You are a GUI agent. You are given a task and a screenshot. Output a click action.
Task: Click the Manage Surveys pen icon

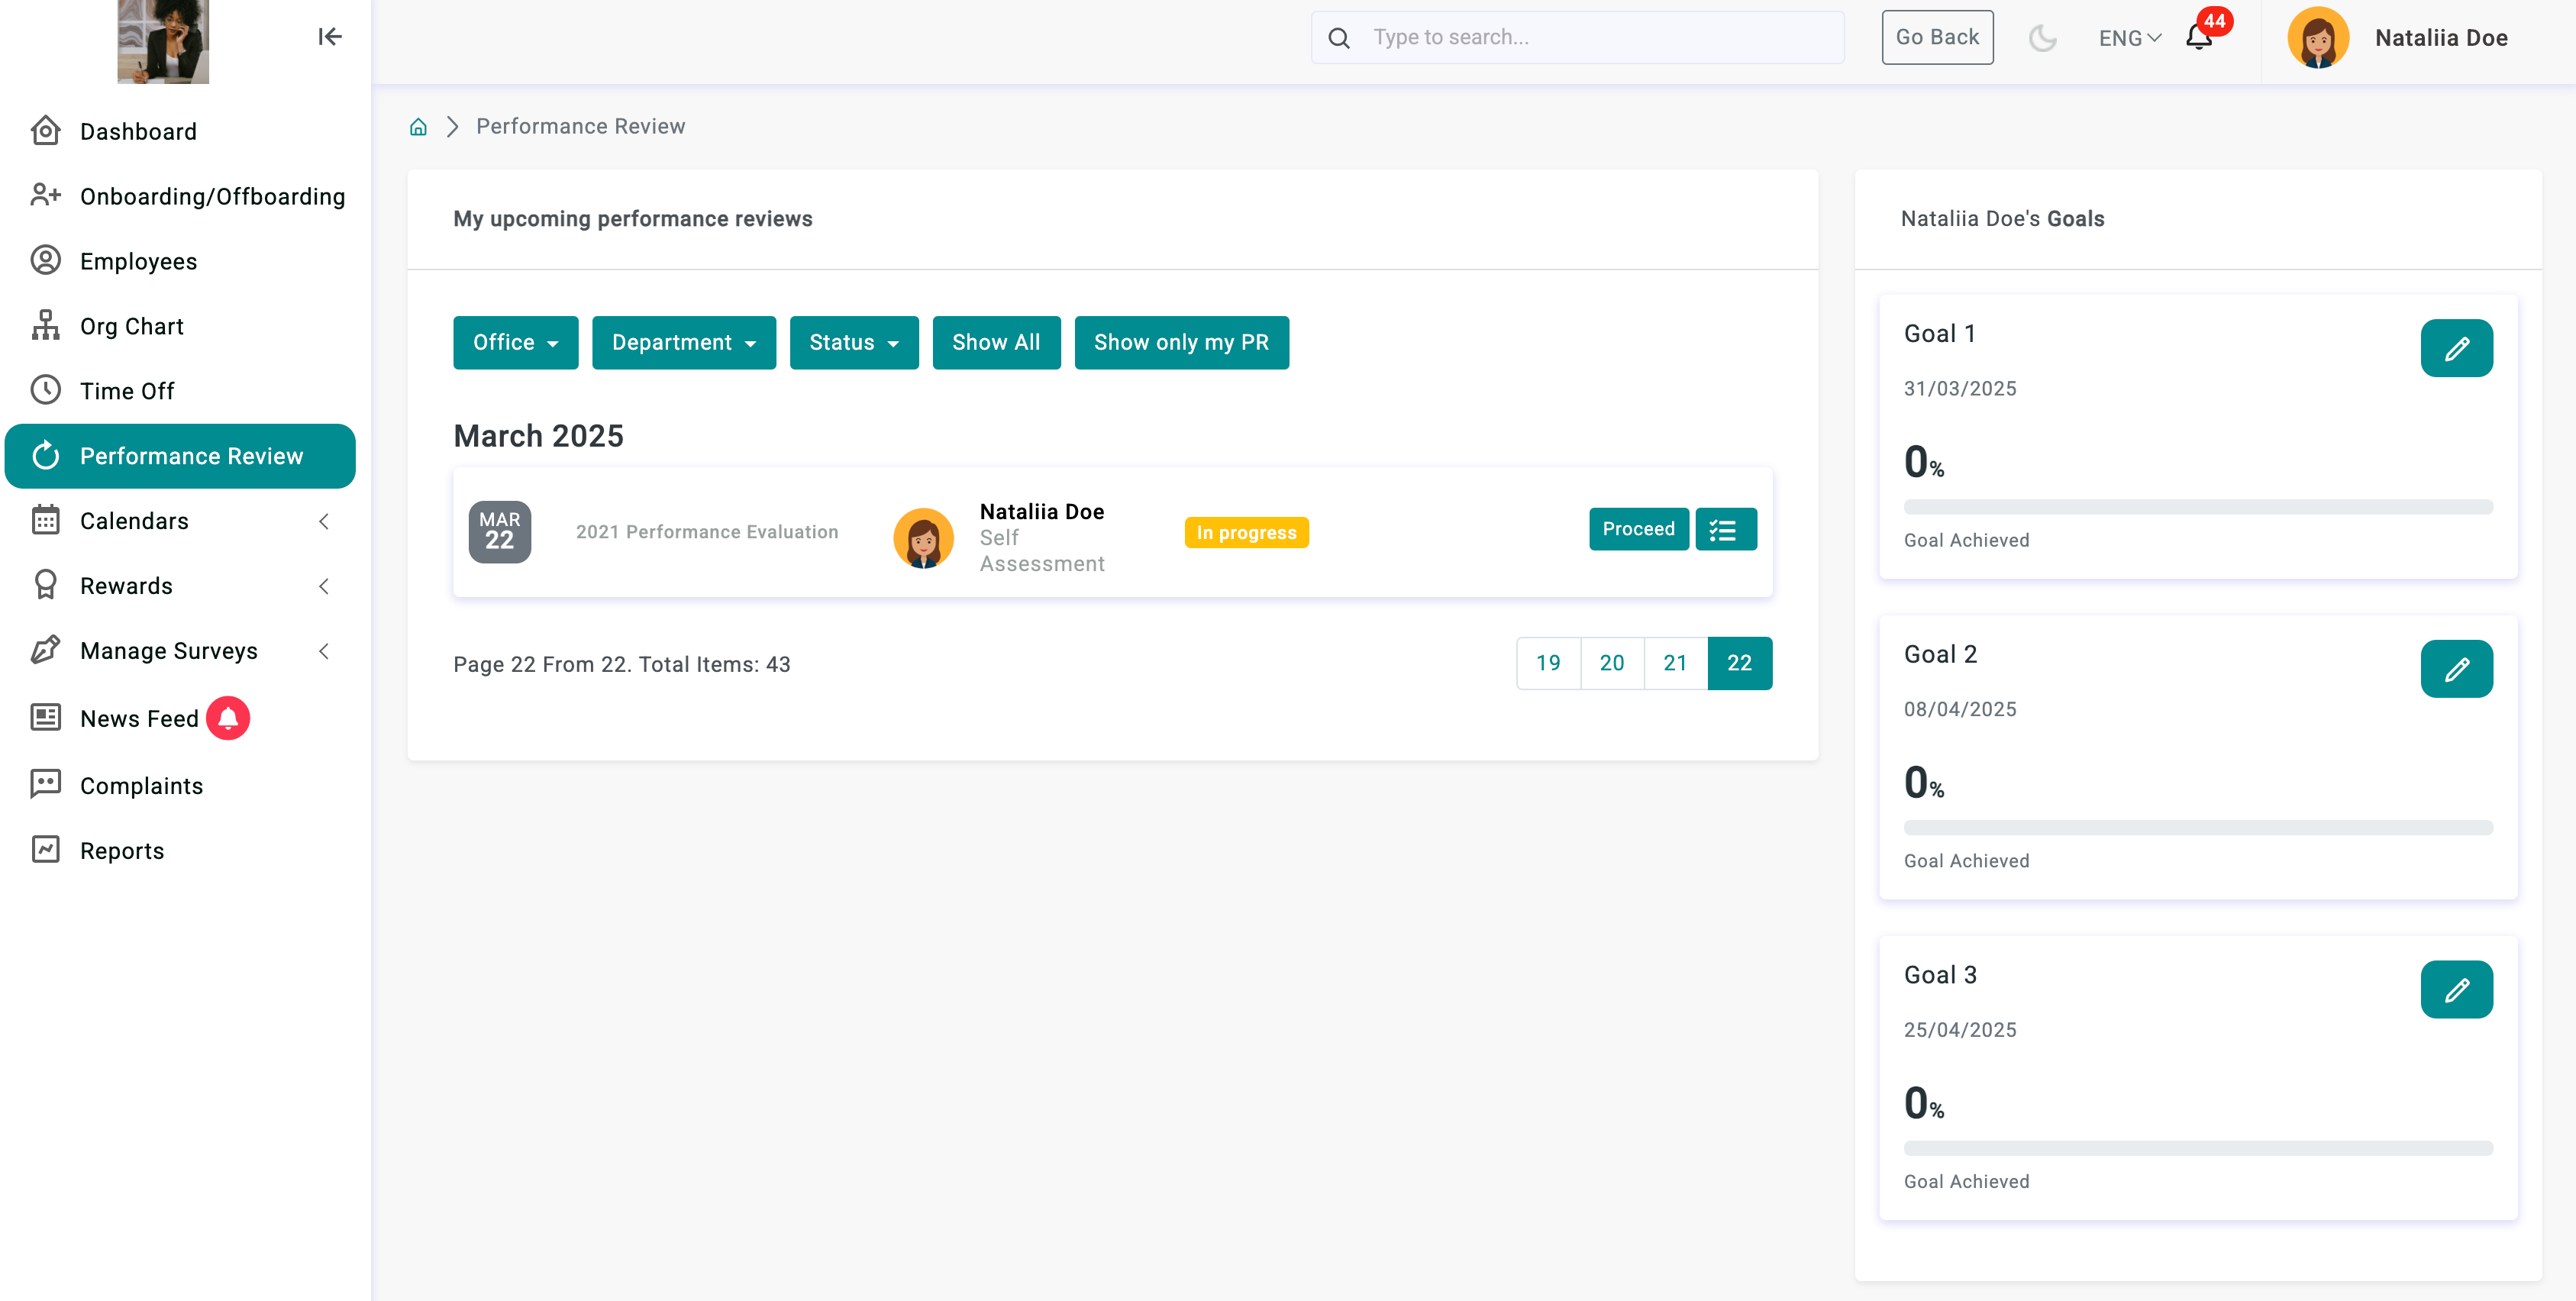click(x=46, y=650)
